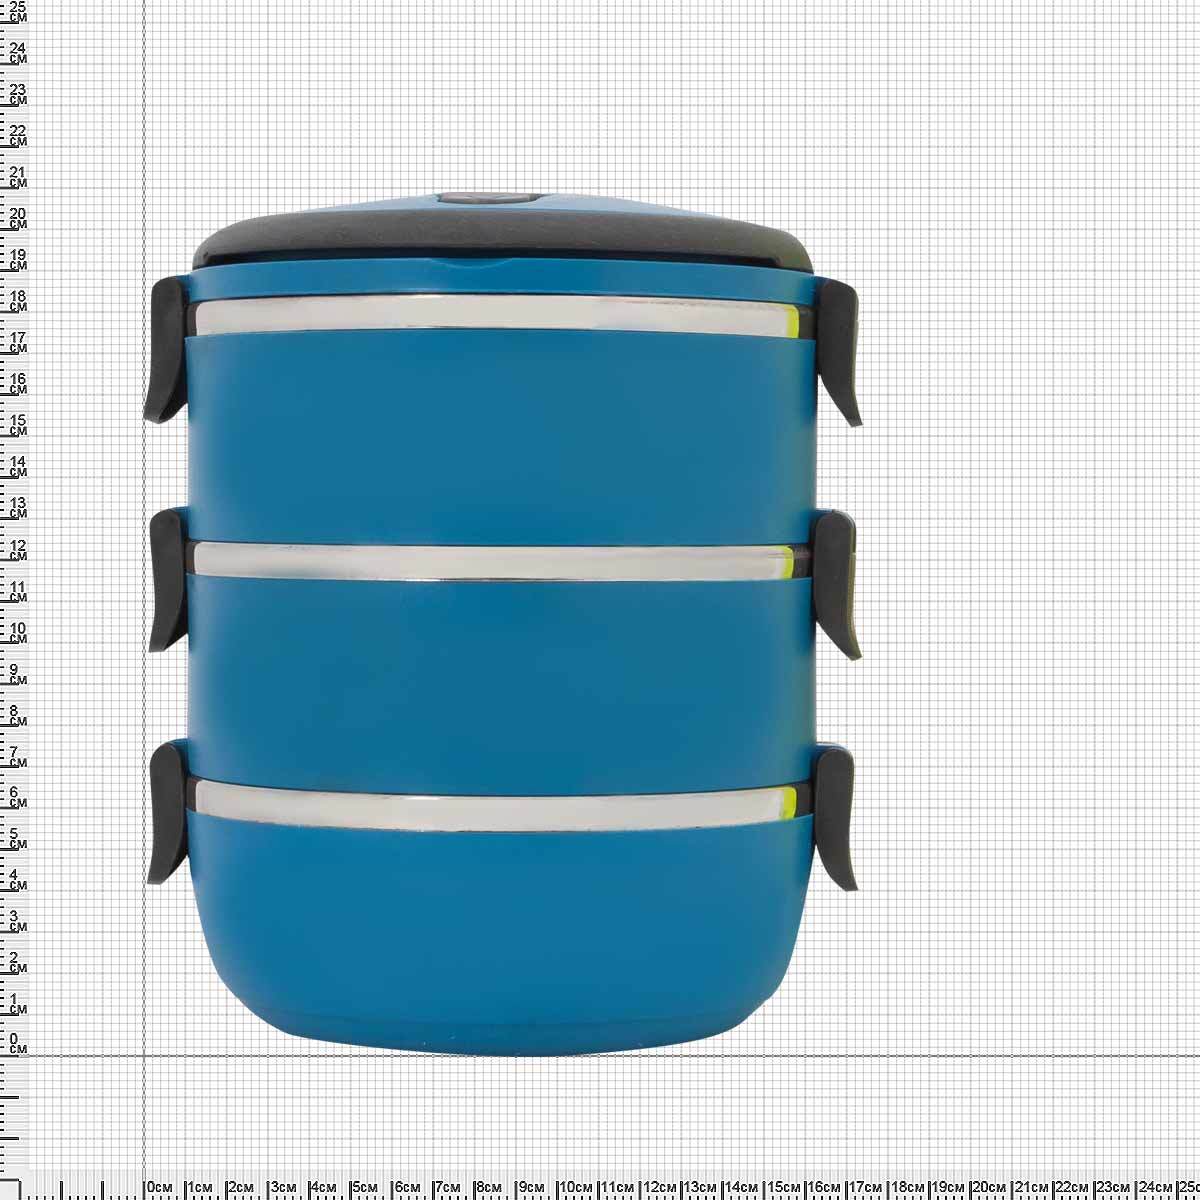Click the 0см origin label on horizontal ruler
The height and width of the screenshot is (1200, 1200).
[x=160, y=1187]
